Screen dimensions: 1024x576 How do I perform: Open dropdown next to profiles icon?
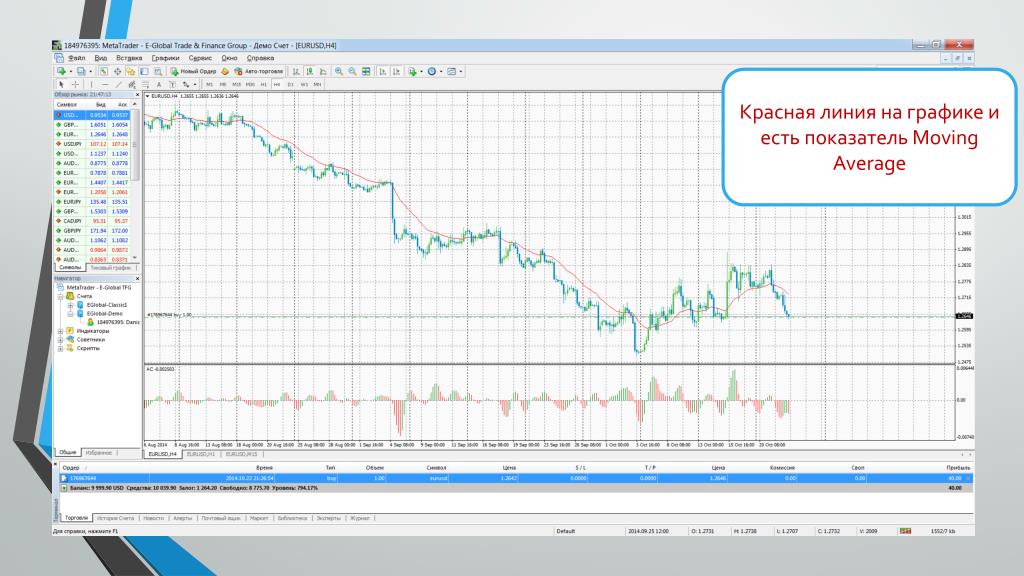click(91, 71)
